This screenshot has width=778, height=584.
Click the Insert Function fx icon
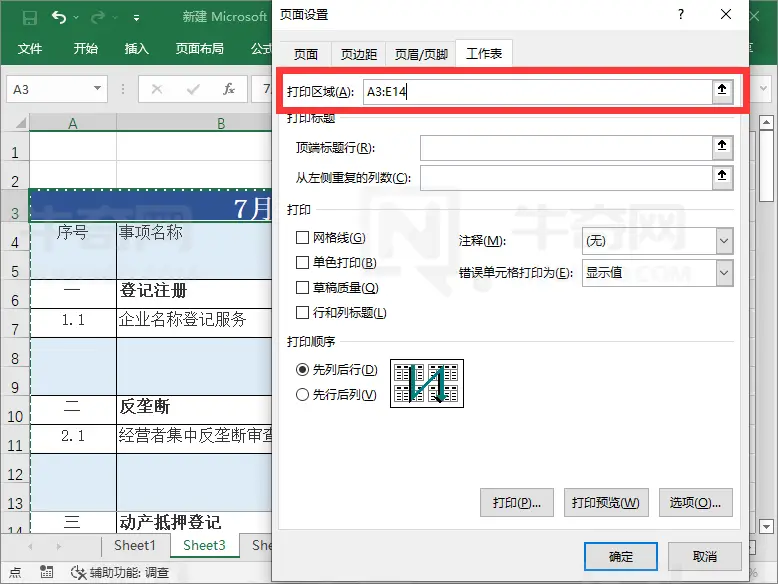pos(229,89)
